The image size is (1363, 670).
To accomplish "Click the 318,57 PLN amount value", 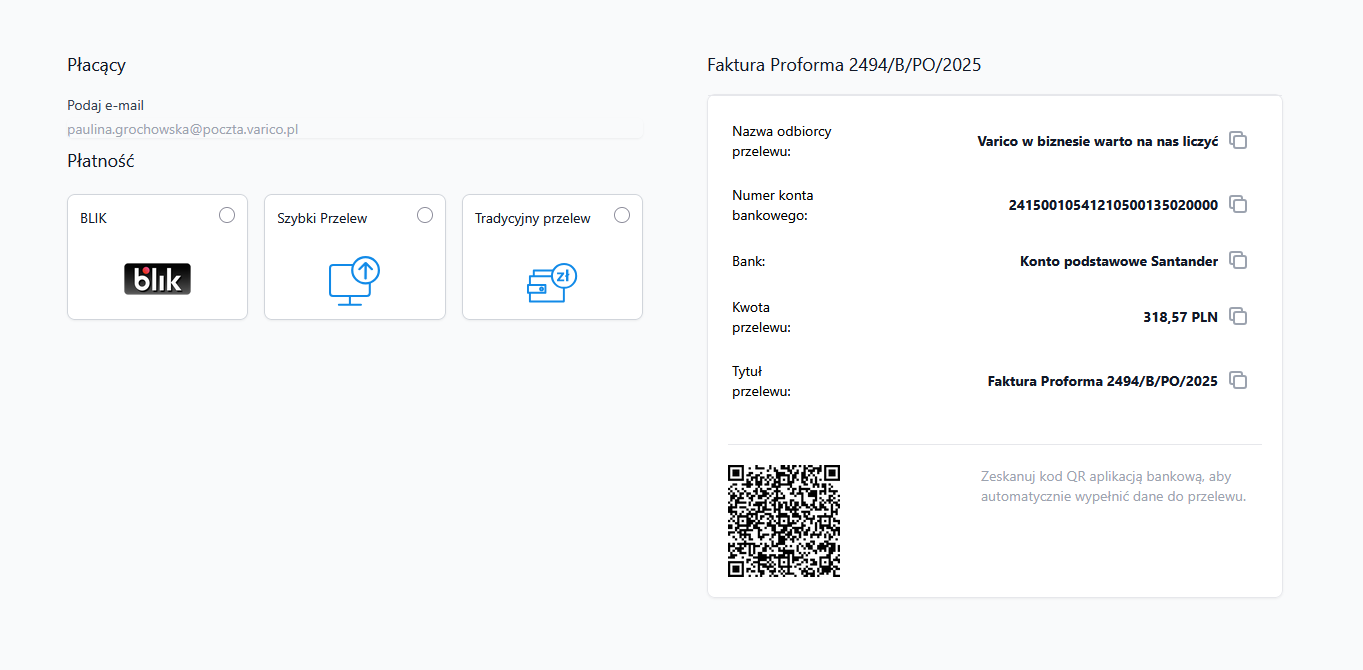I will click(1180, 317).
